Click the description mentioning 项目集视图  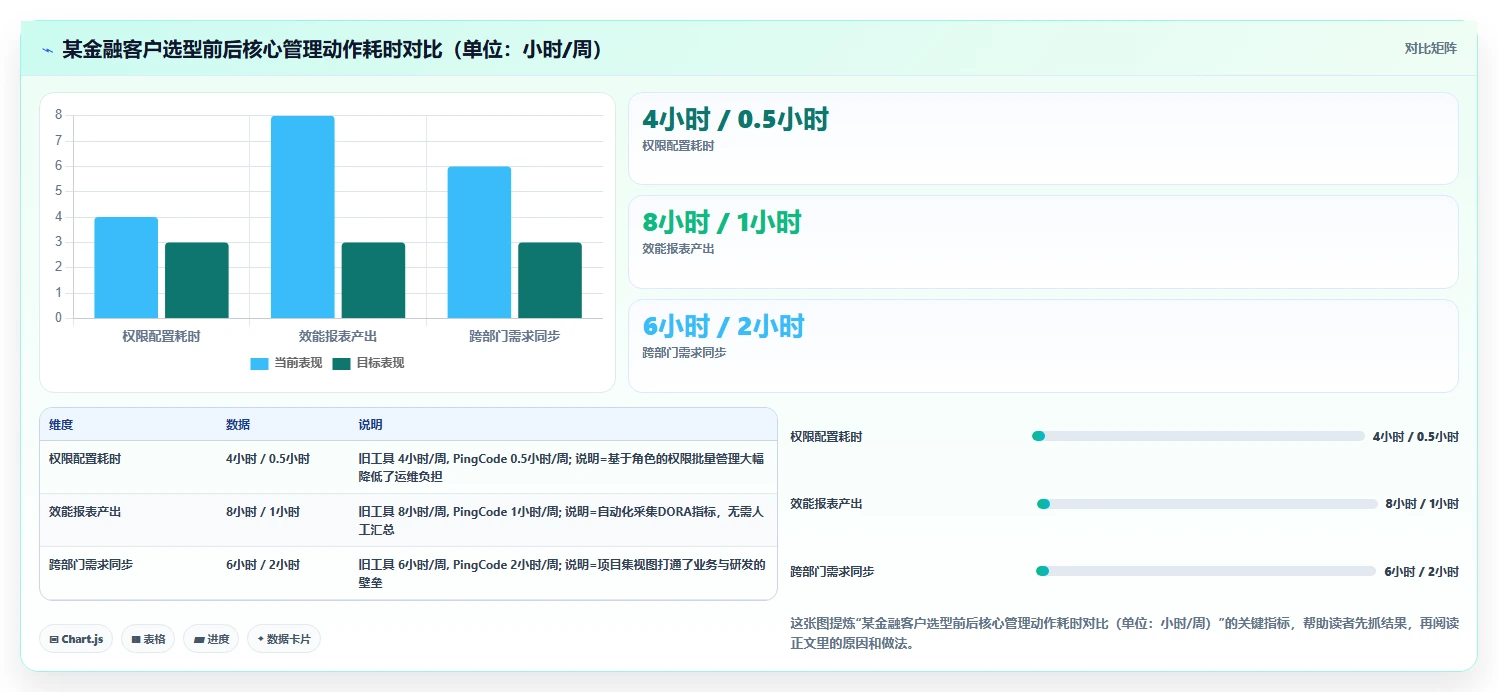[x=562, y=574]
